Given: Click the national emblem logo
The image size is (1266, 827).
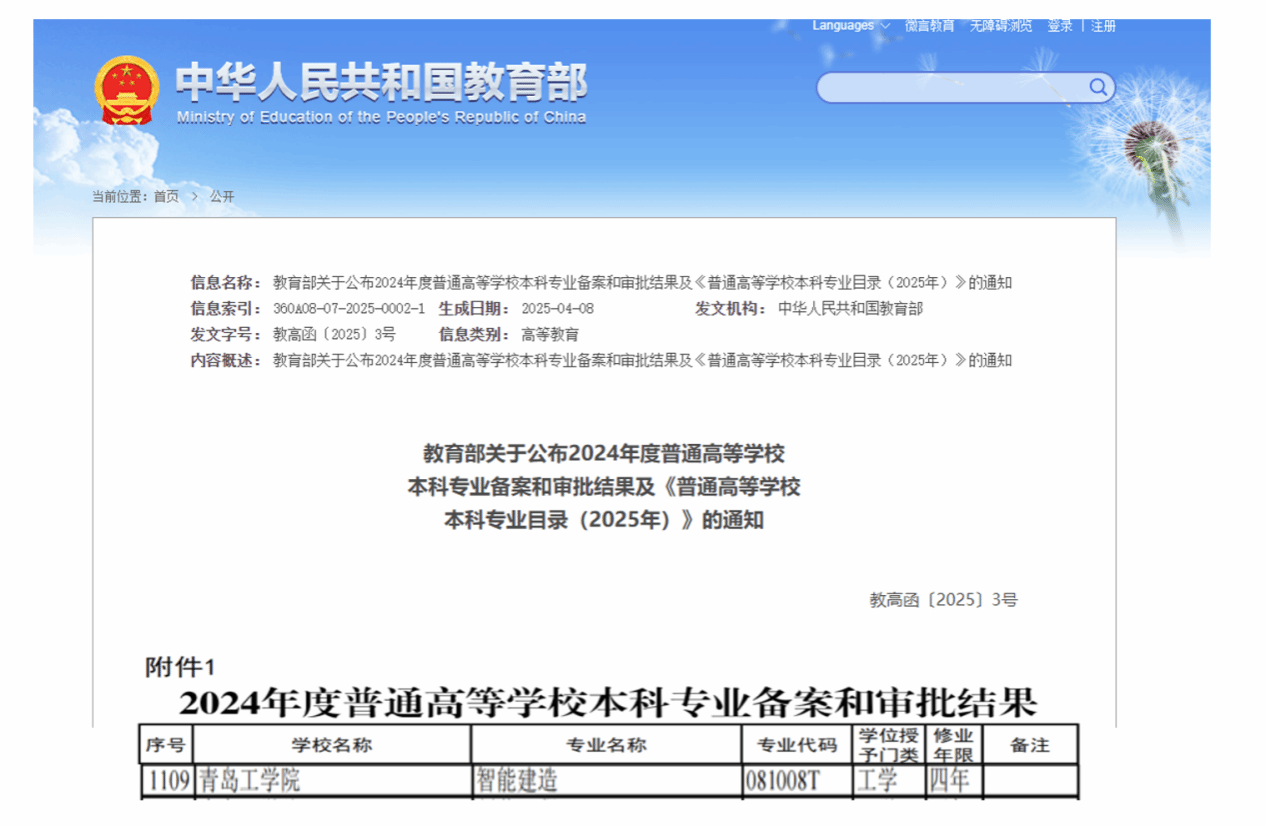Looking at the screenshot, I should pyautogui.click(x=126, y=91).
